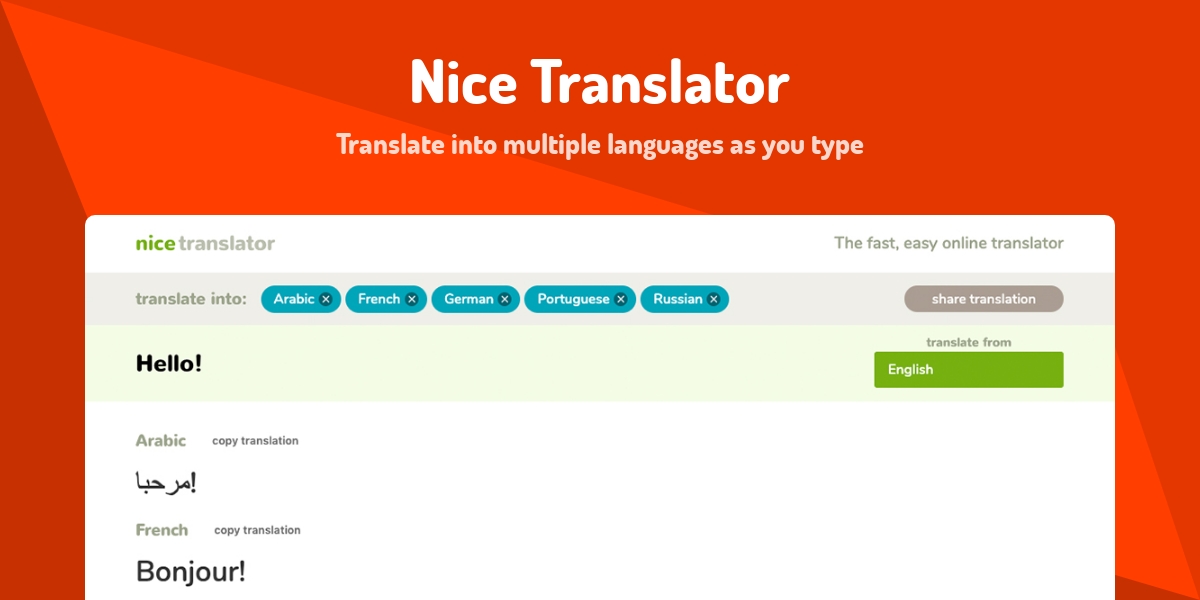Copy translation for Arabic
This screenshot has width=1200, height=600.
[x=255, y=441]
